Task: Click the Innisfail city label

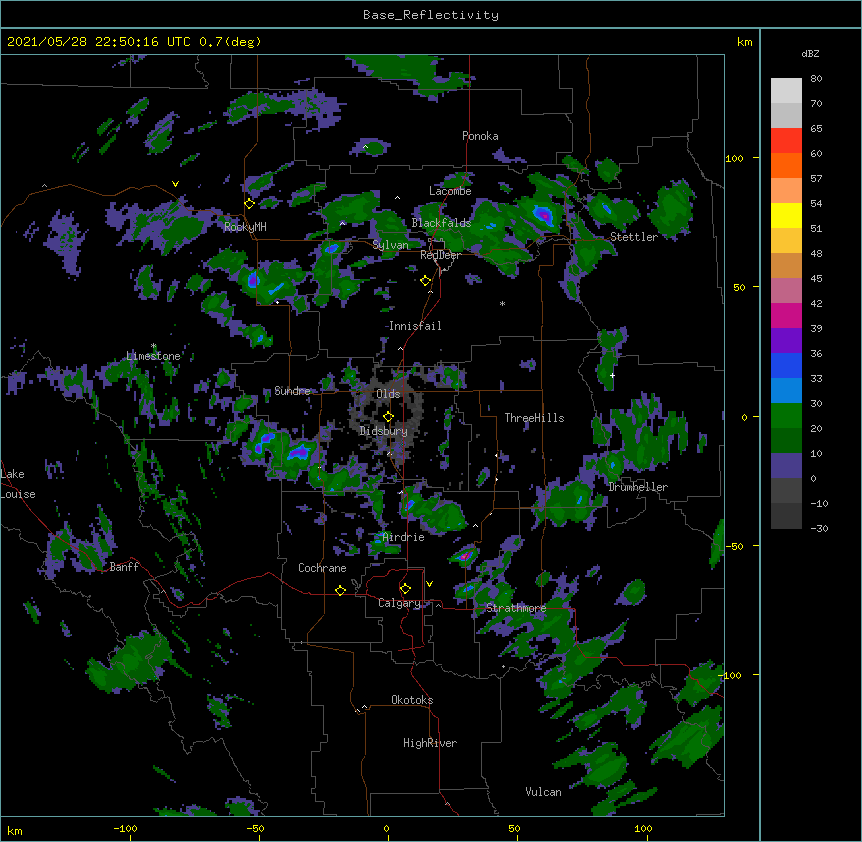Action: [x=415, y=326]
